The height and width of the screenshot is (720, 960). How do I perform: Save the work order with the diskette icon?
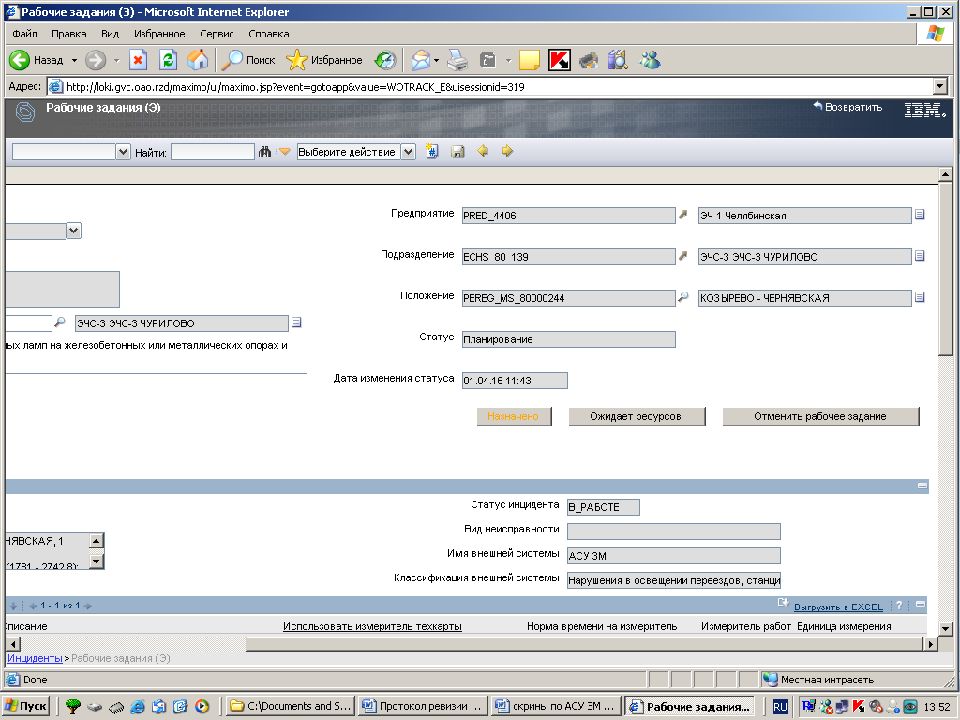[457, 151]
